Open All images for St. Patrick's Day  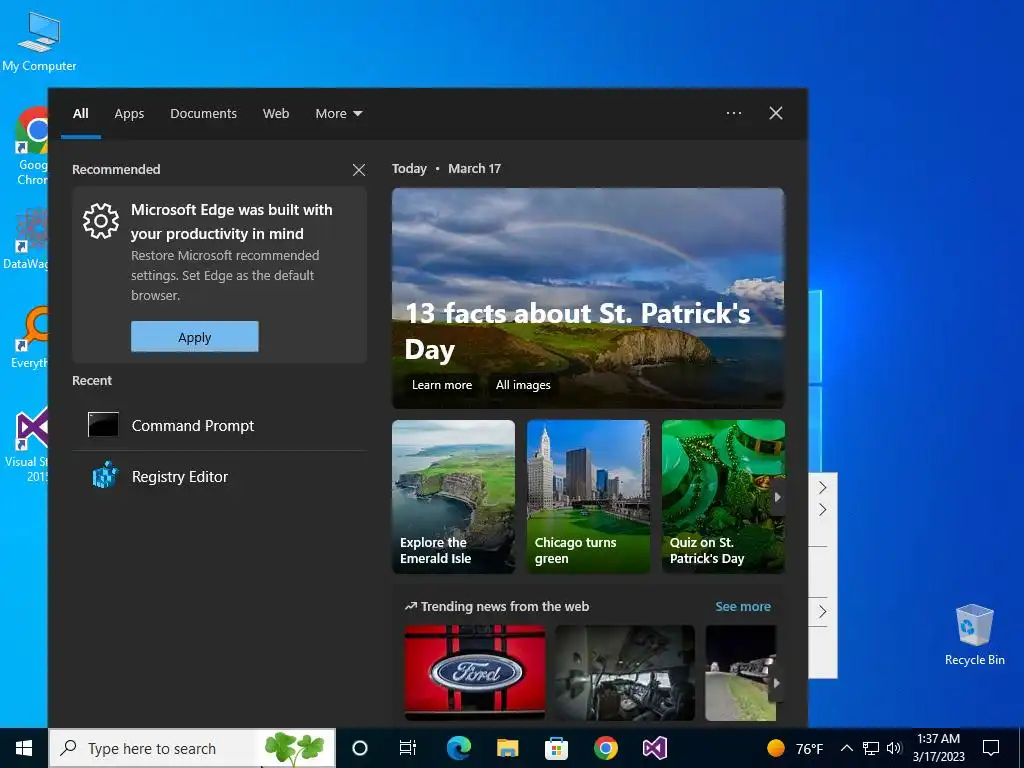pyautogui.click(x=523, y=385)
